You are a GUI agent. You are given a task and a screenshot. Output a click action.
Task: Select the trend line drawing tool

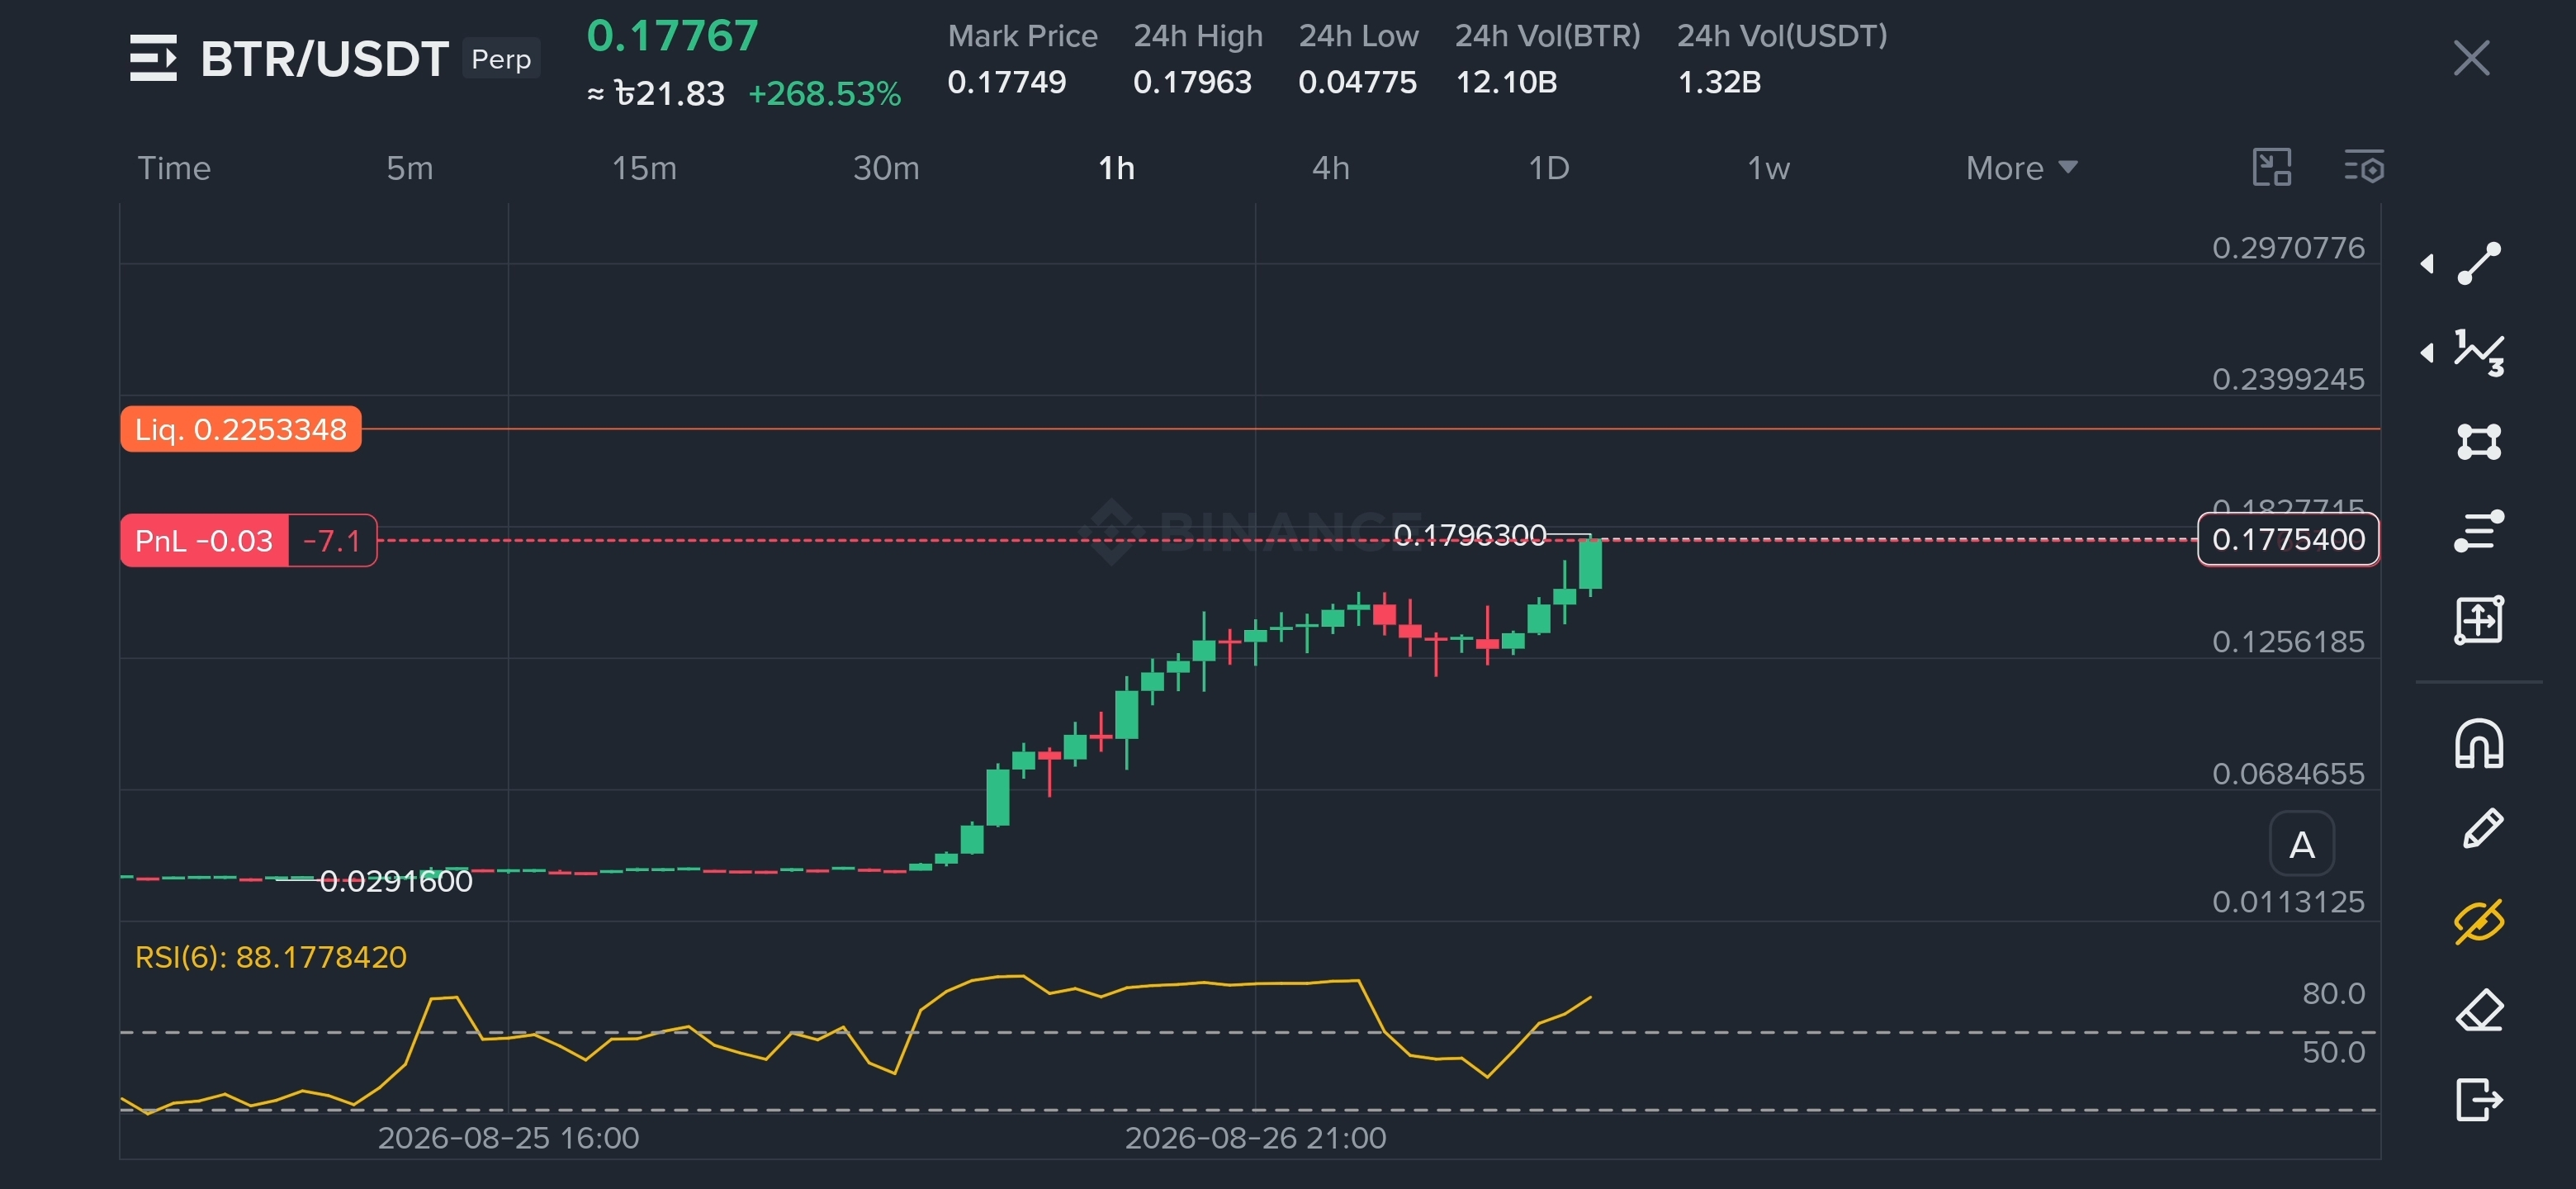click(2479, 264)
